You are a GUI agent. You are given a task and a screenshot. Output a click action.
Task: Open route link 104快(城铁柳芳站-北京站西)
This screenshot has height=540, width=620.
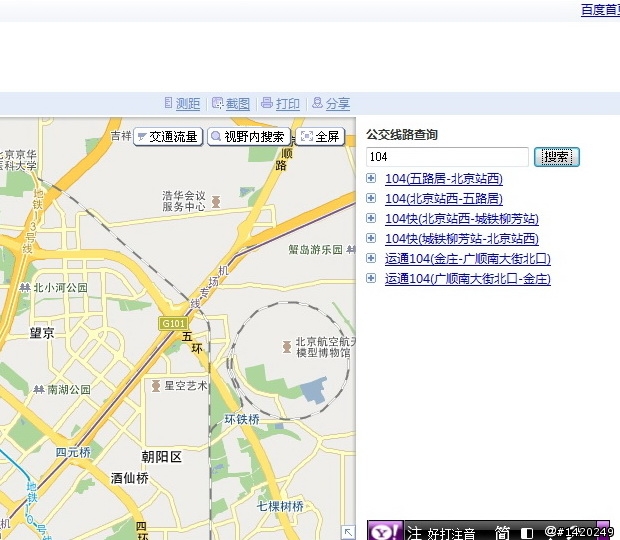coord(462,238)
